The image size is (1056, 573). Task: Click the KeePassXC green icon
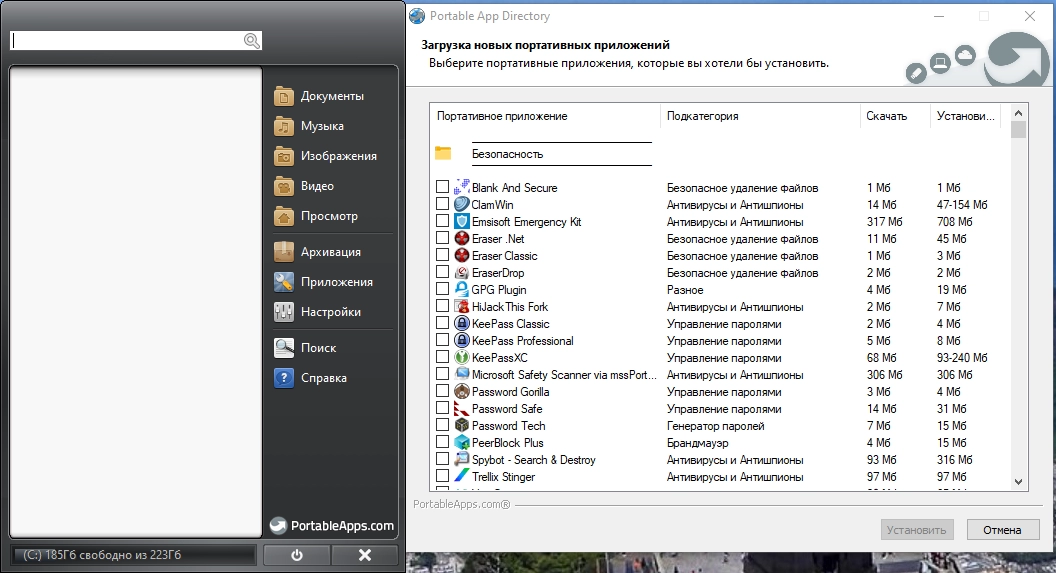pyautogui.click(x=461, y=358)
